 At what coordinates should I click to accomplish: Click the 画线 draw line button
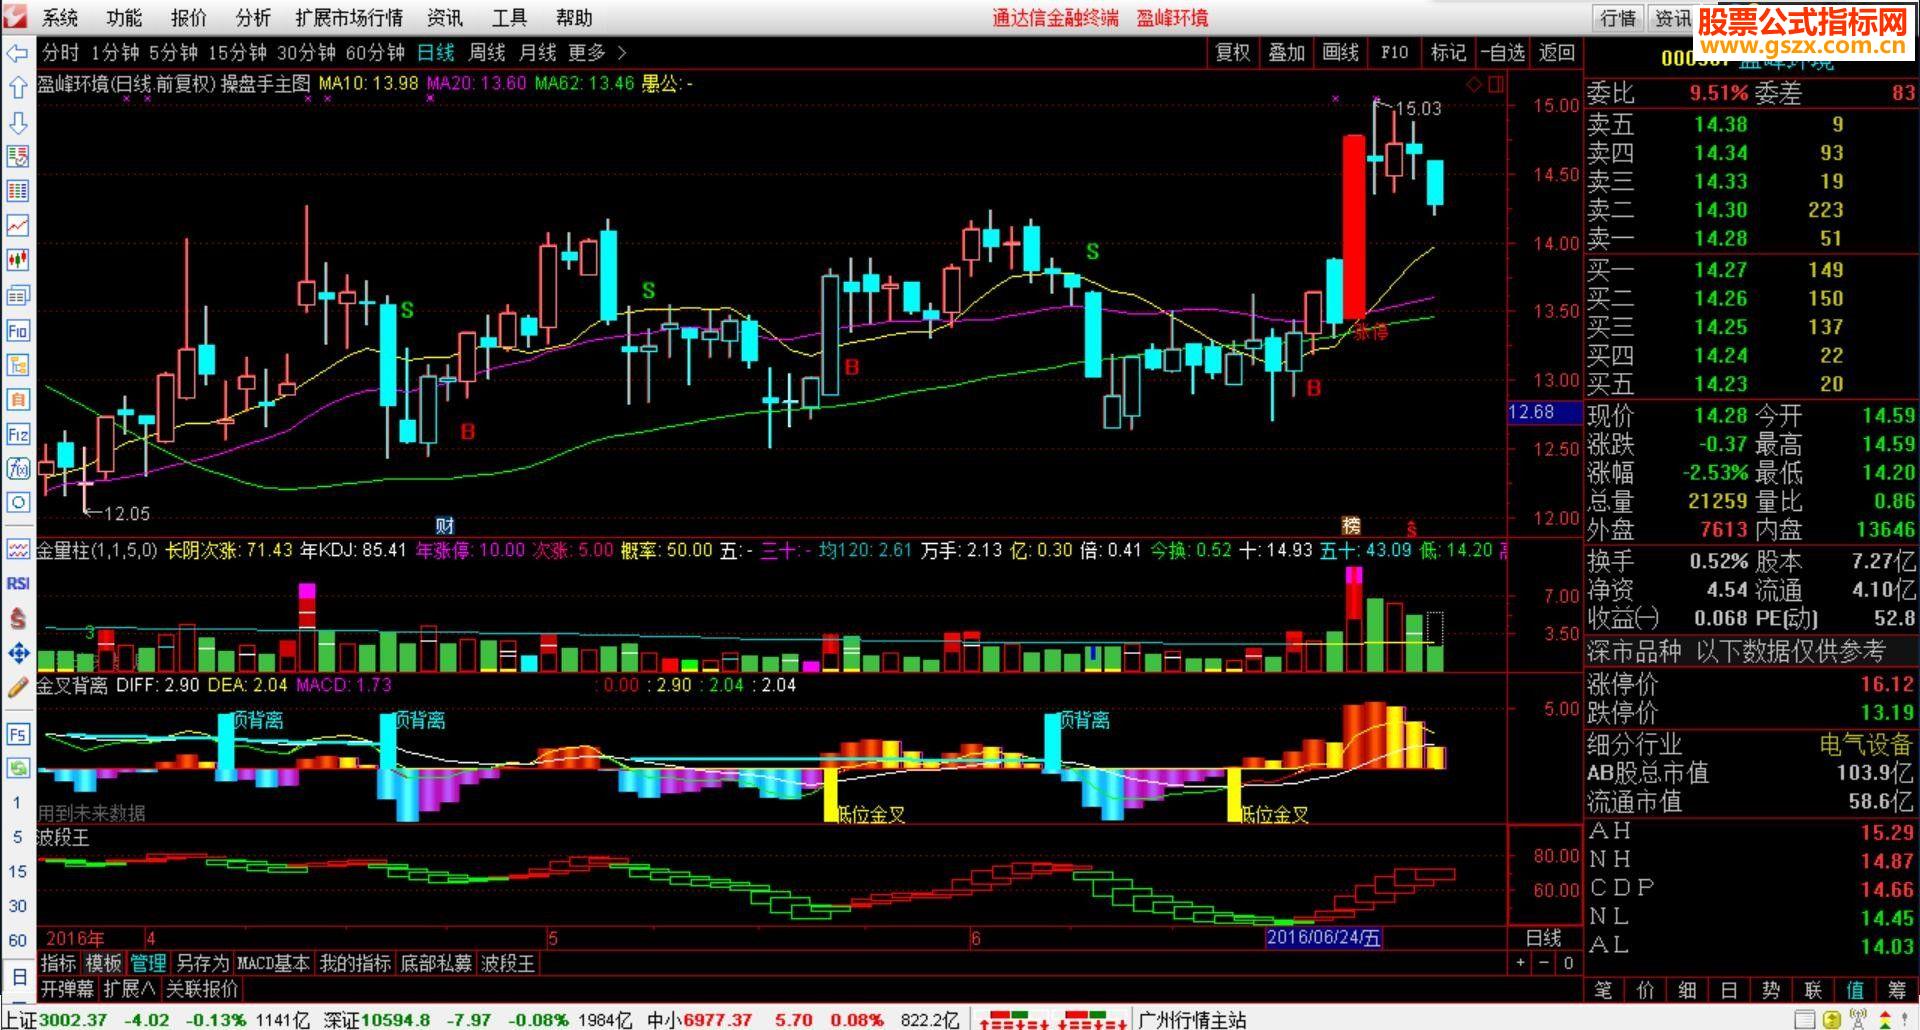point(1341,53)
